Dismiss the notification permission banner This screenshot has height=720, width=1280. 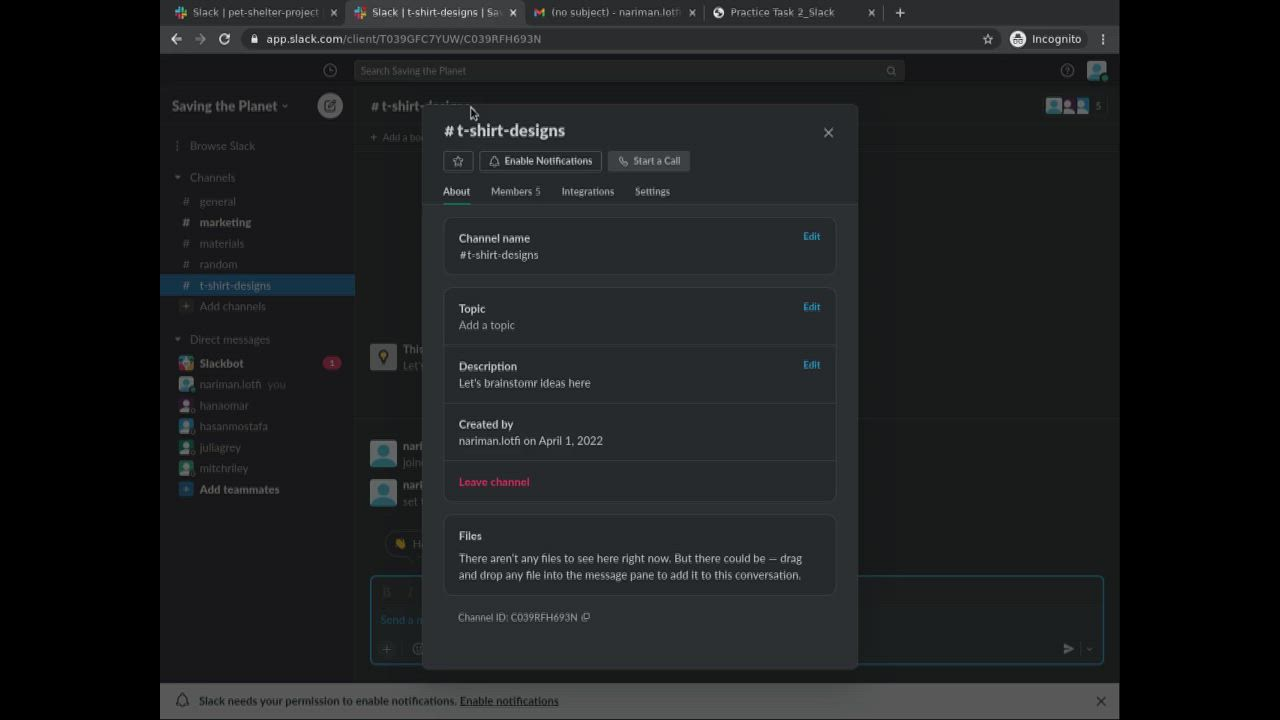[x=1101, y=701]
